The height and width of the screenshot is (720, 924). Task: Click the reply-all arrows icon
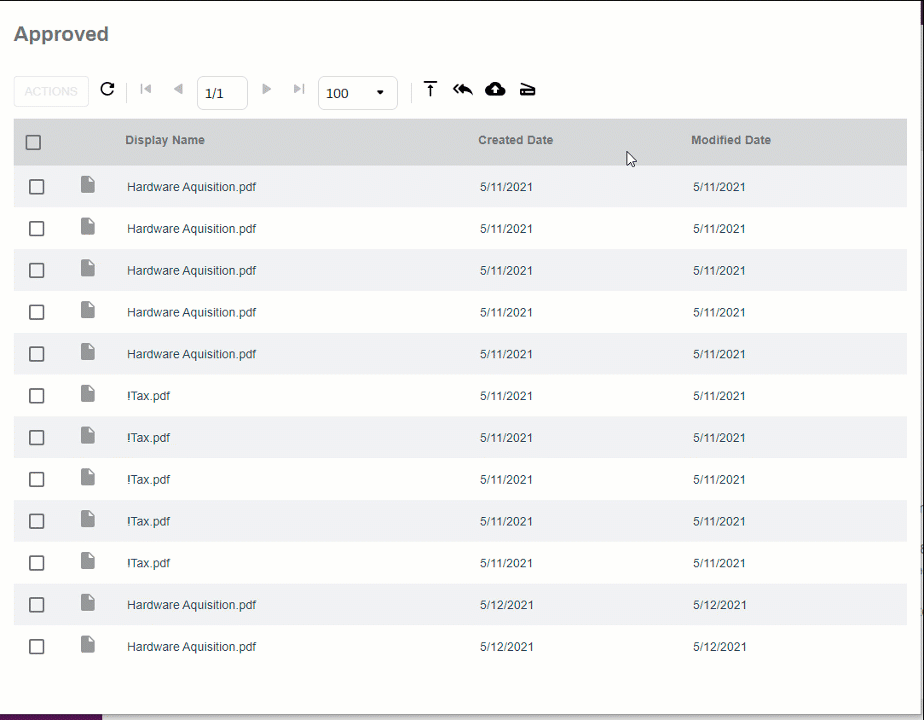pos(463,89)
